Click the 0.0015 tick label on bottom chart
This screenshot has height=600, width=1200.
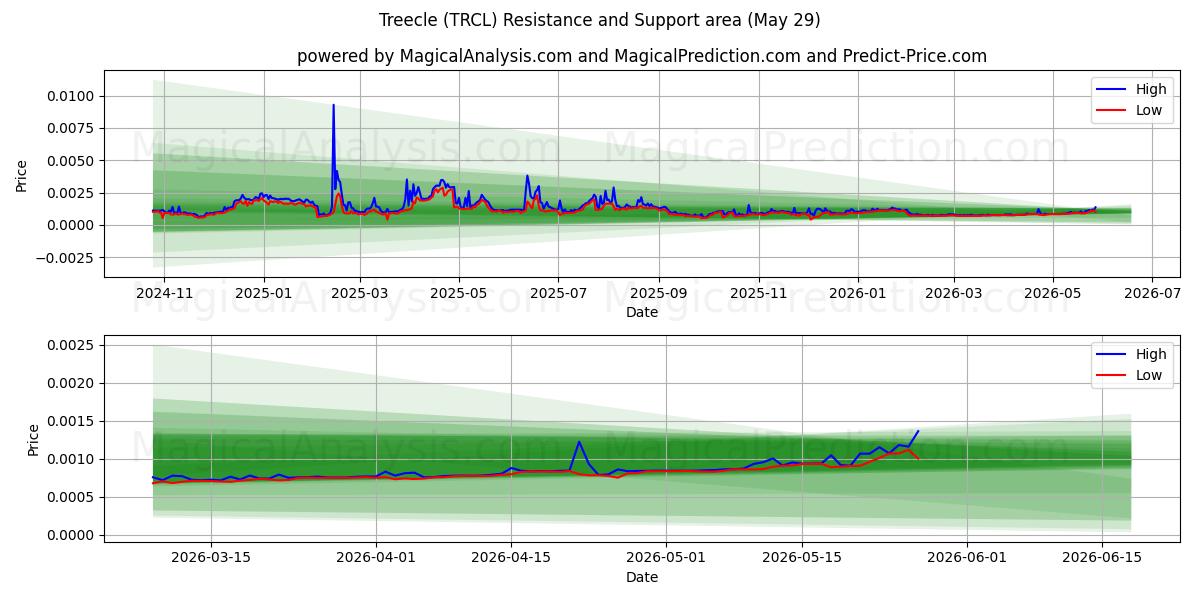point(71,421)
